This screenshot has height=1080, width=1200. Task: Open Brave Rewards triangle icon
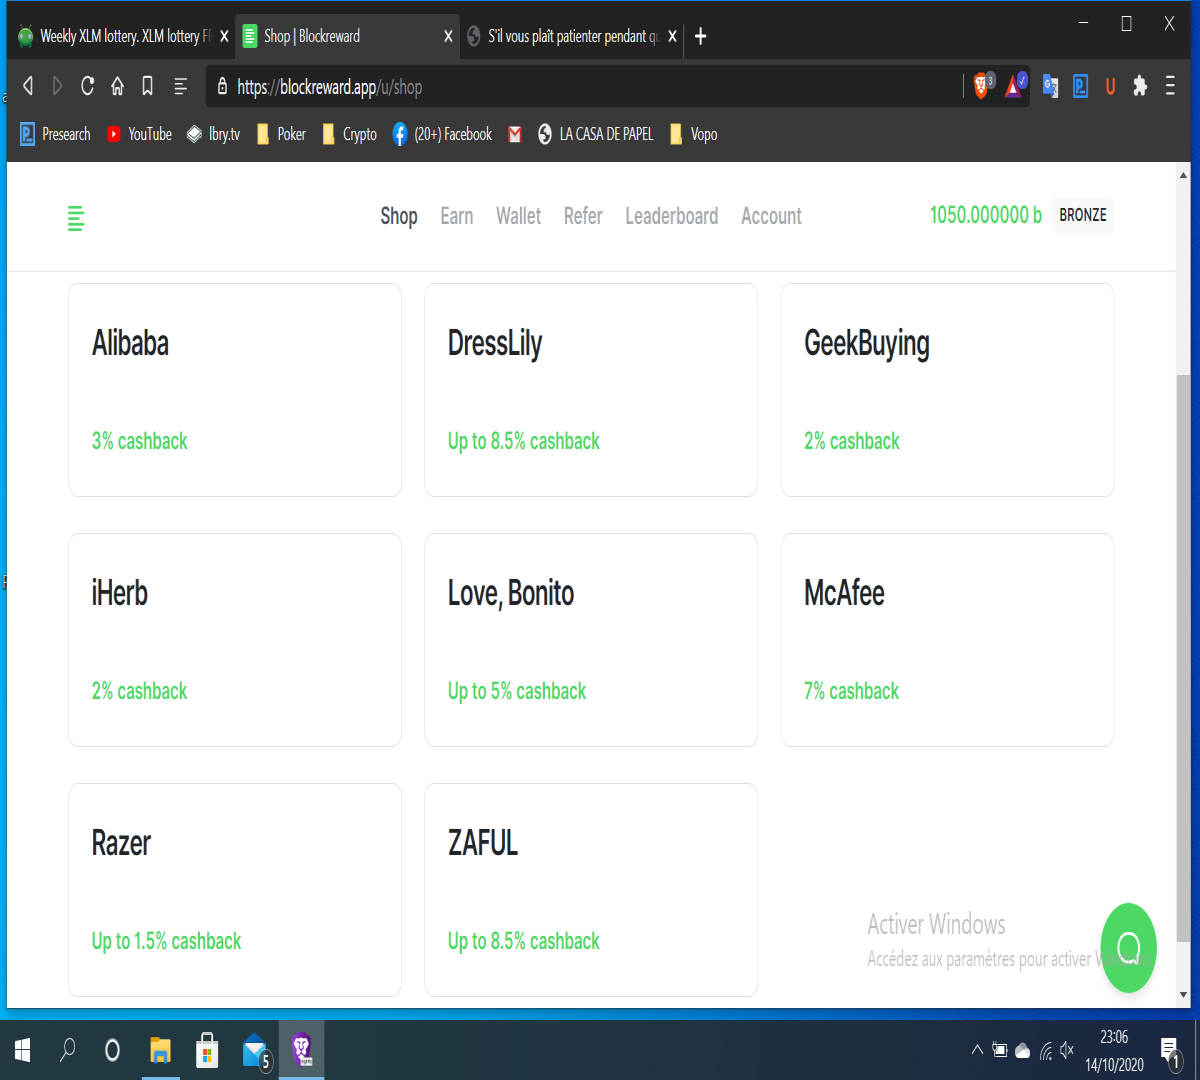pos(1015,86)
